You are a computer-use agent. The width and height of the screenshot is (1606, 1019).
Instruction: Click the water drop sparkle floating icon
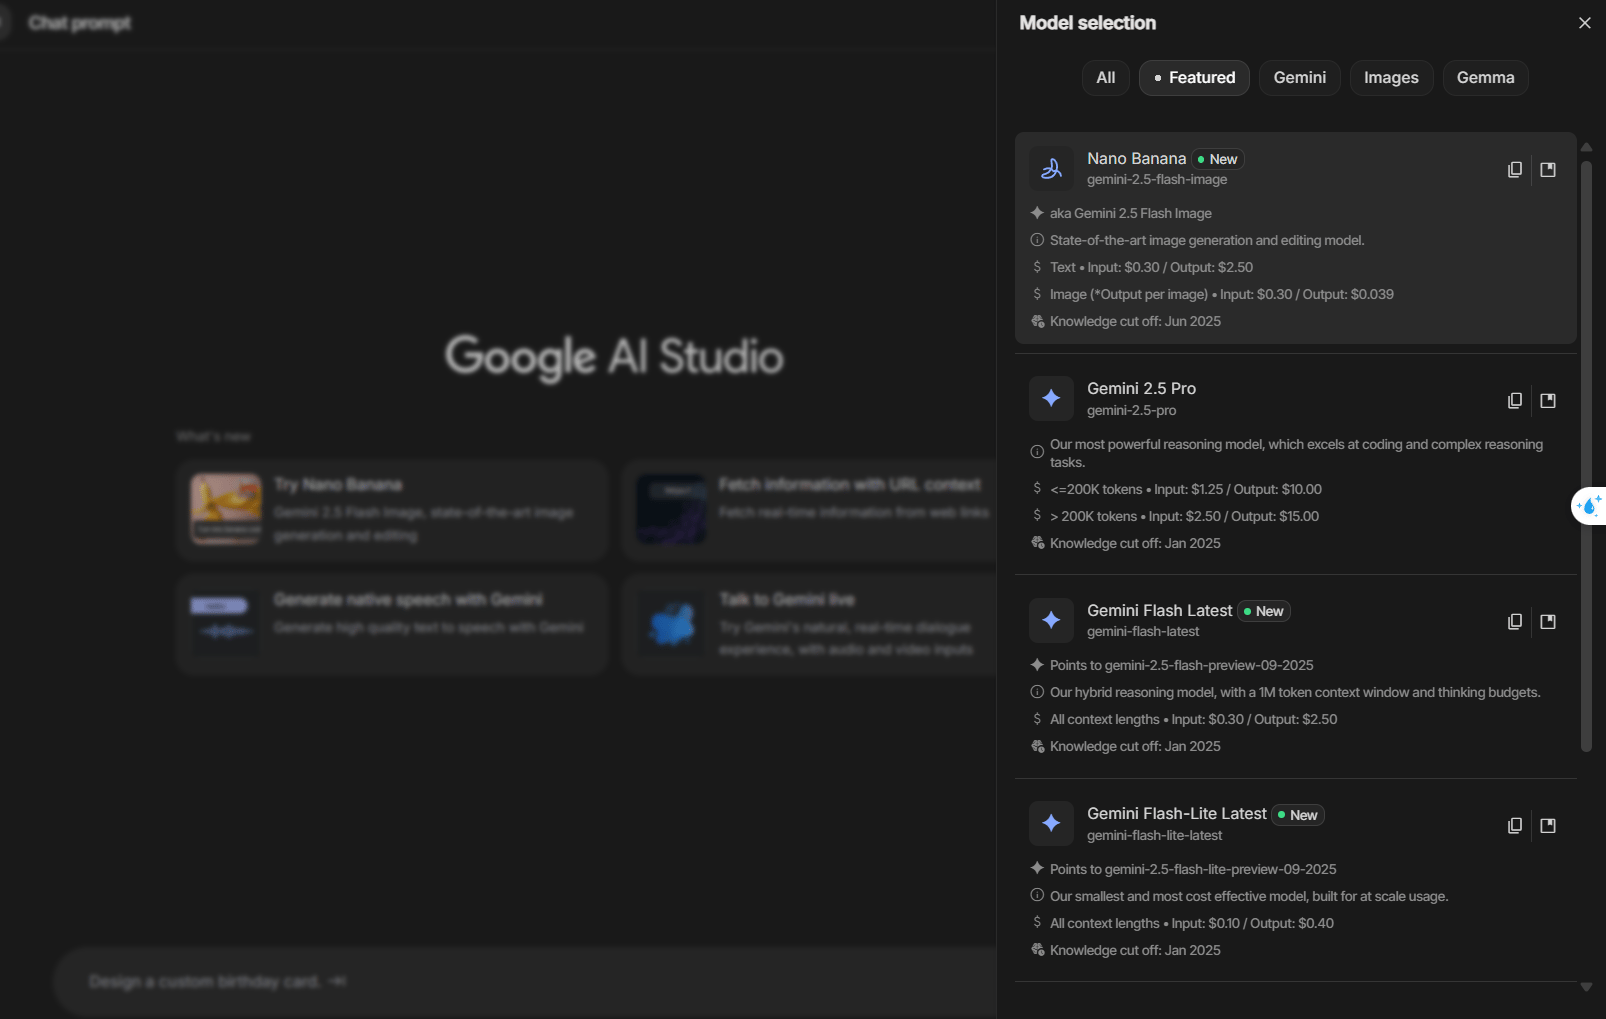[x=1589, y=506]
